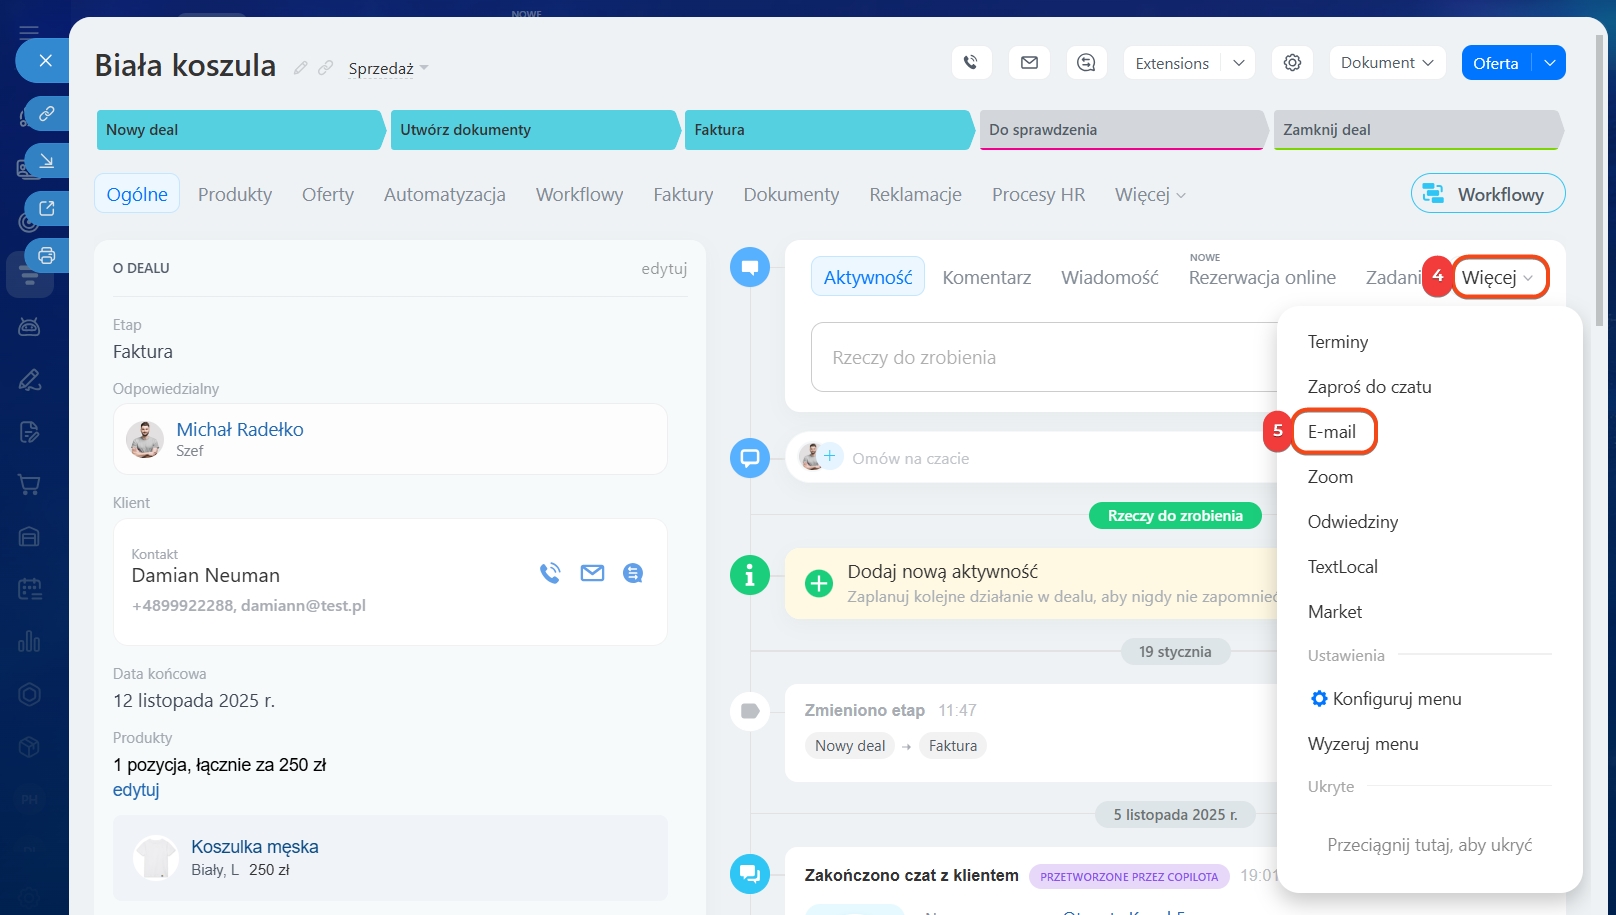Screen dimensions: 1616x915
Task: Set deal stage to Do sprawdzenia
Action: (1120, 130)
